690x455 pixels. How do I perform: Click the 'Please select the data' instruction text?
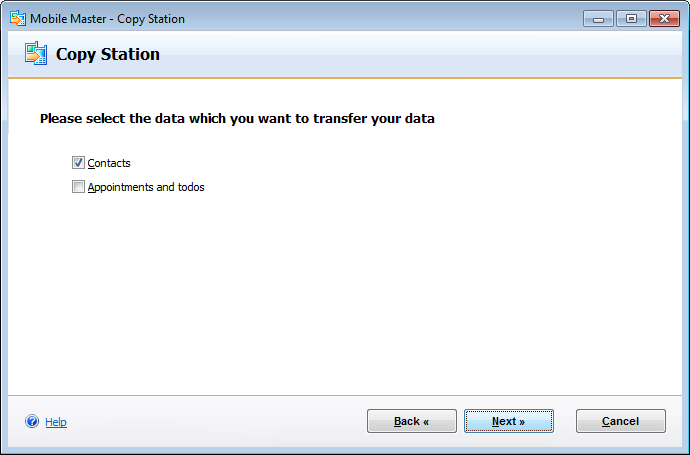pos(237,118)
